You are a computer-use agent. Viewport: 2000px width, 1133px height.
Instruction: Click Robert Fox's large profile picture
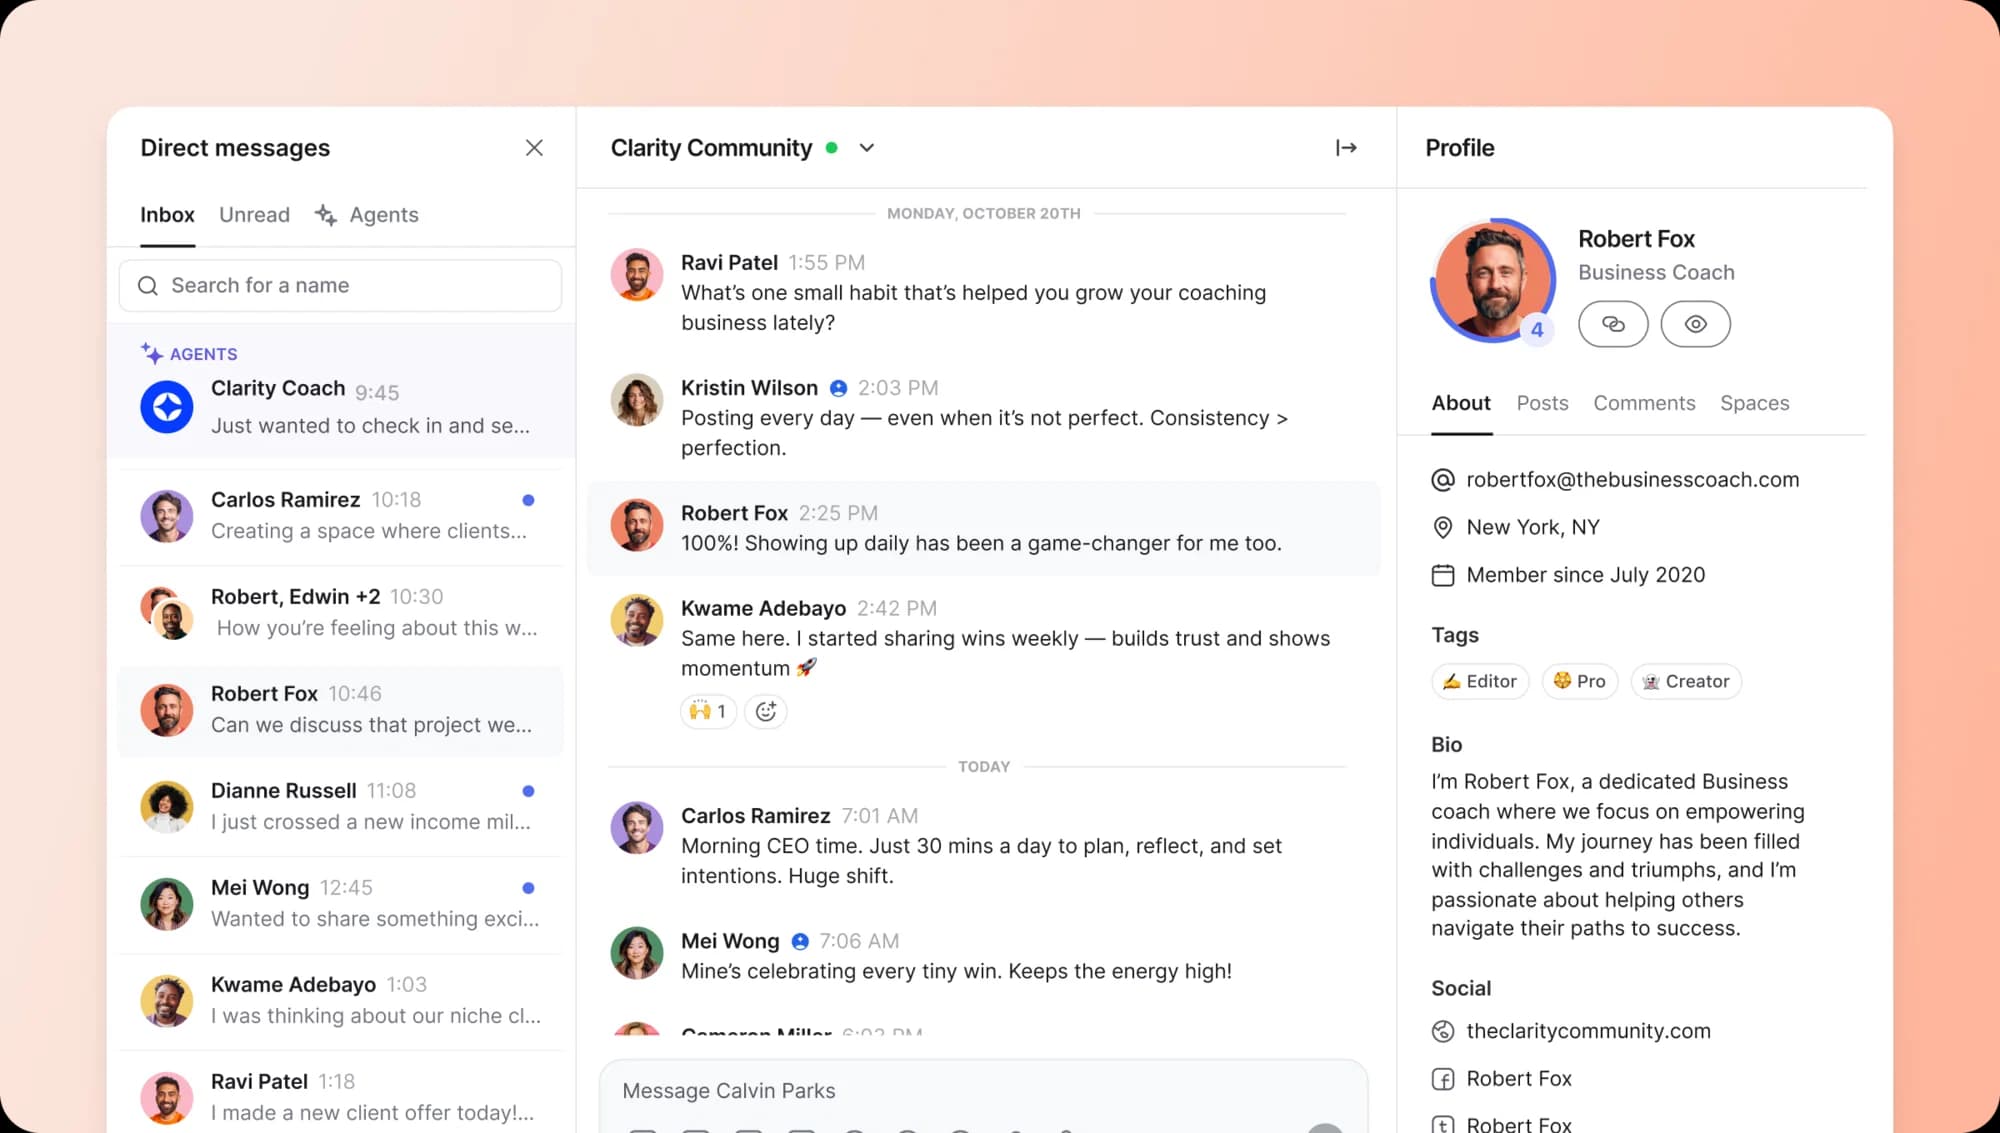click(x=1492, y=281)
